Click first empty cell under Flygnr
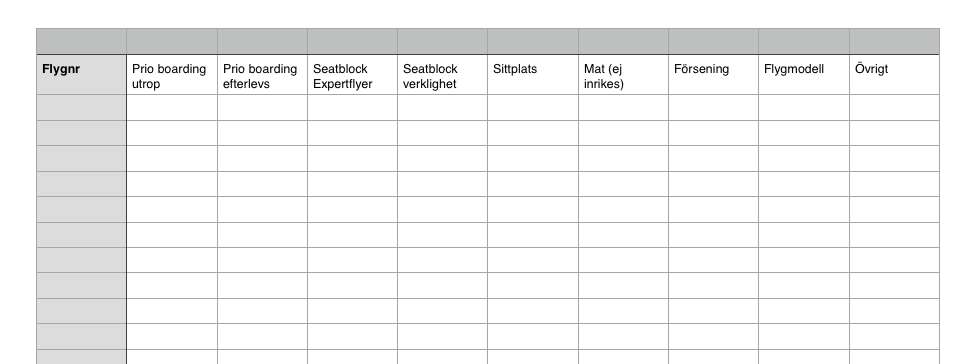The width and height of the screenshot is (970, 364). pyautogui.click(x=82, y=108)
